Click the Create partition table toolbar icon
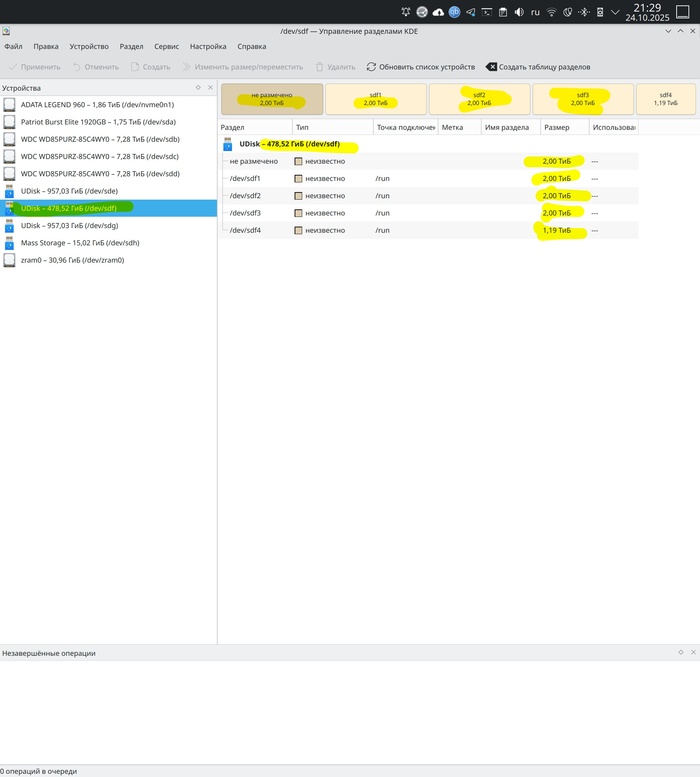The width and height of the screenshot is (700, 777). tap(491, 67)
